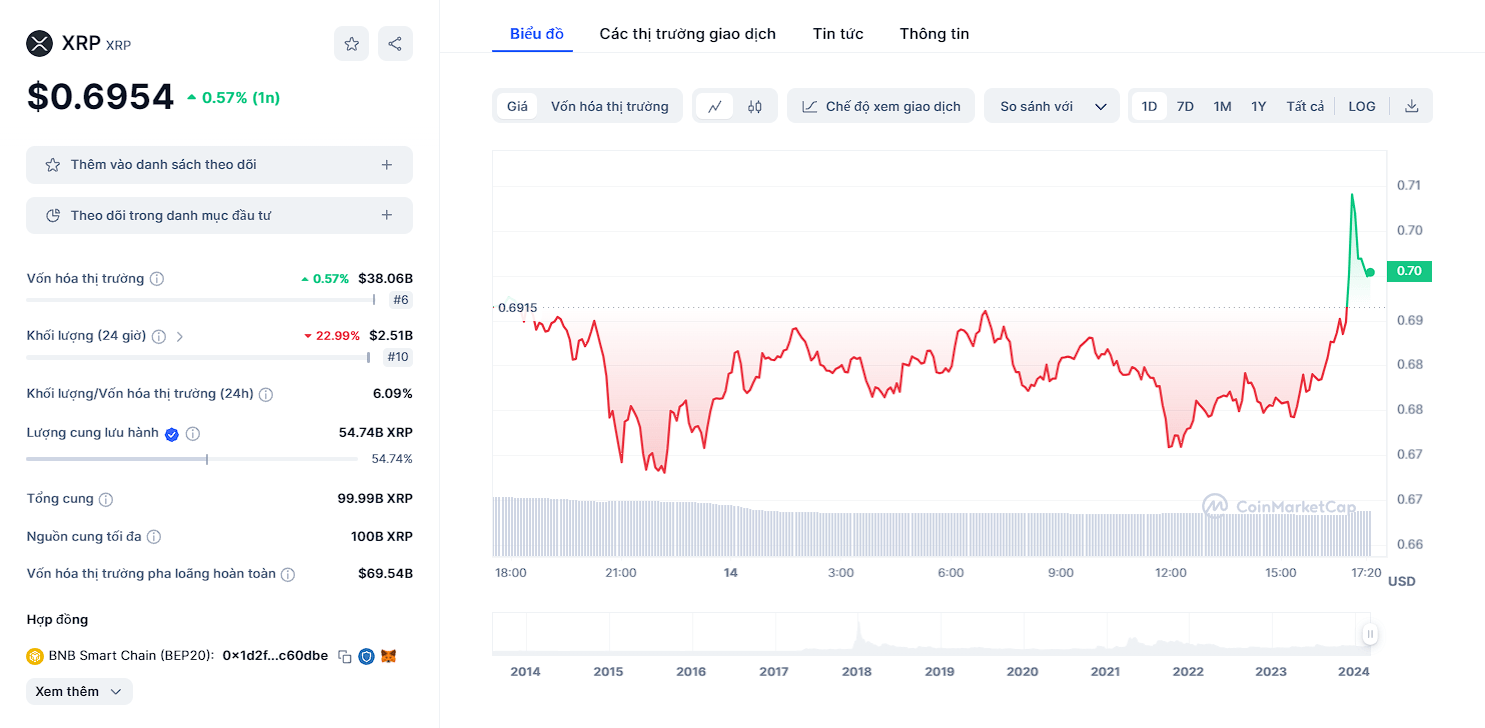The height and width of the screenshot is (728, 1485).
Task: Switch to Các thị trường giao dịch tab
Action: click(688, 33)
